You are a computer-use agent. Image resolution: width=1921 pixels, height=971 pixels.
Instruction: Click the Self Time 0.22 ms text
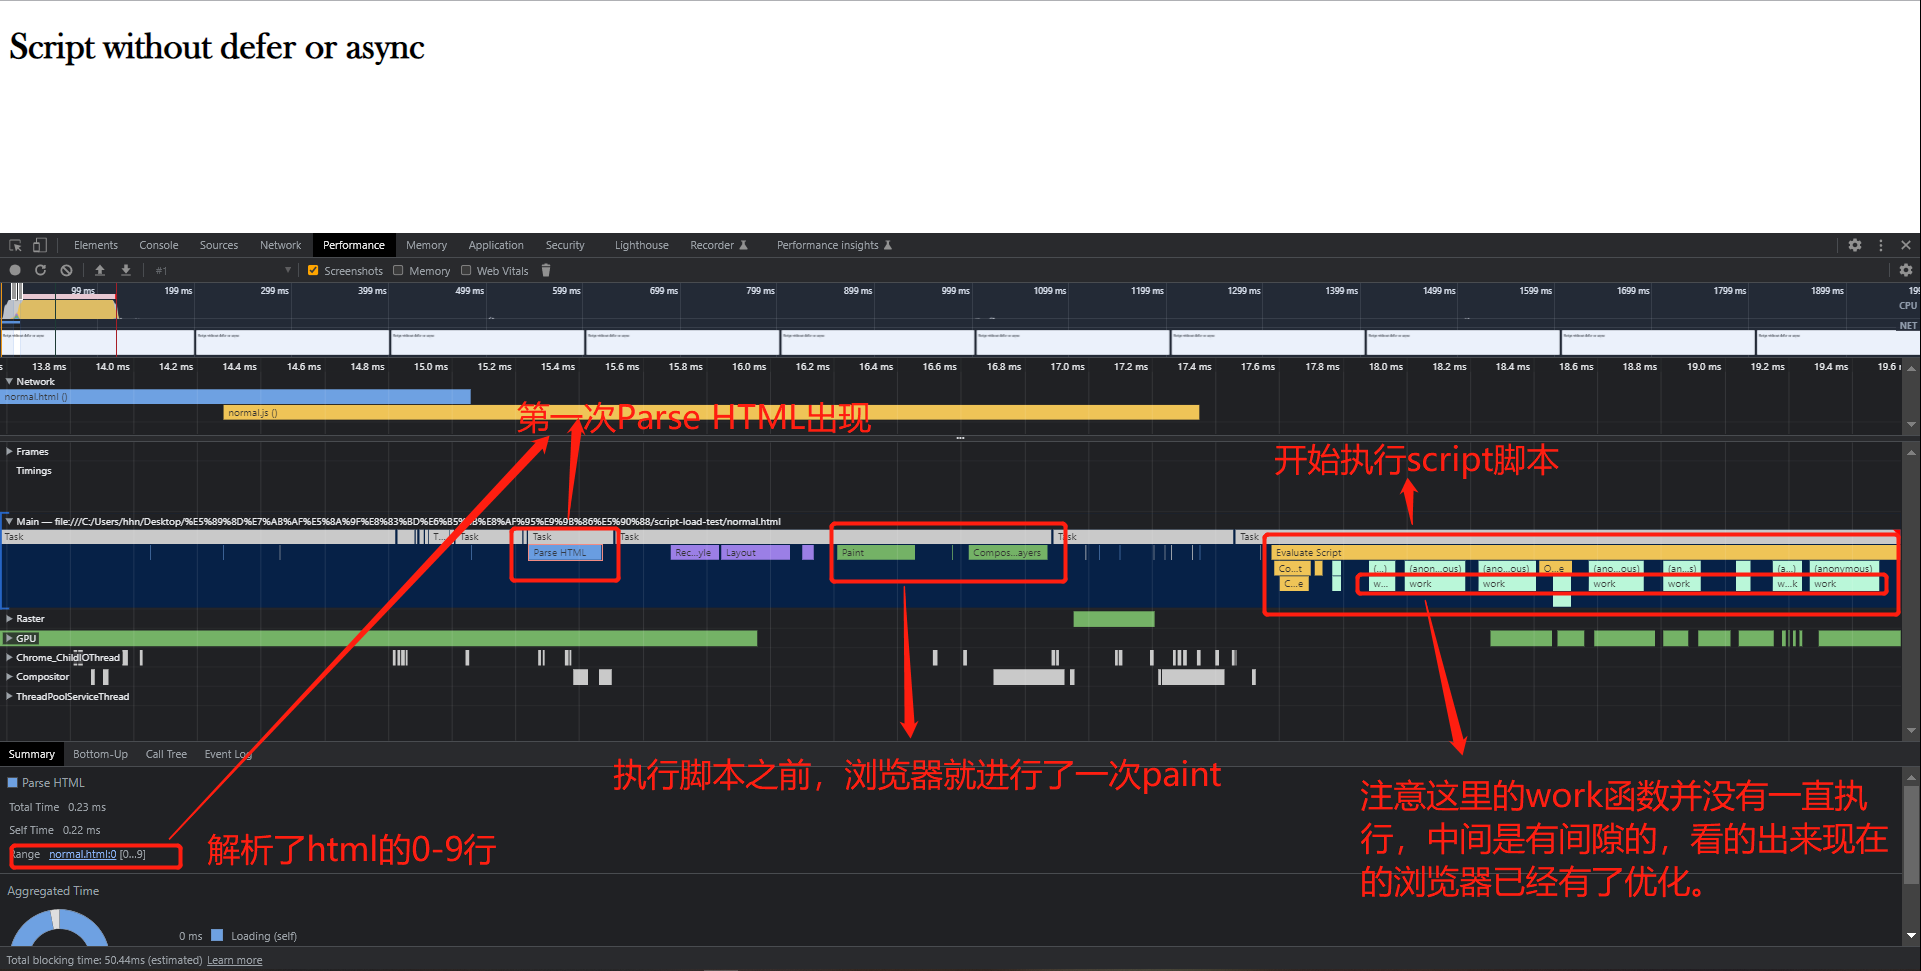pyautogui.click(x=55, y=830)
